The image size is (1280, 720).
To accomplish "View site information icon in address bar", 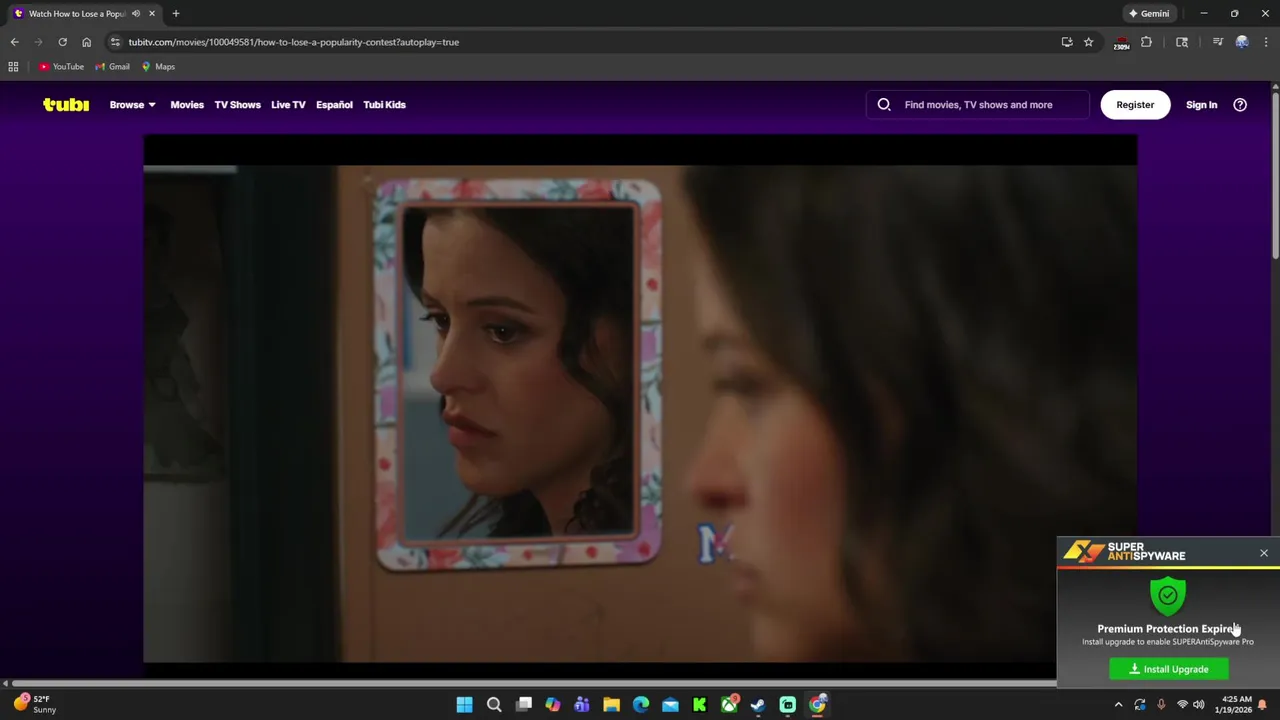I will tap(115, 42).
